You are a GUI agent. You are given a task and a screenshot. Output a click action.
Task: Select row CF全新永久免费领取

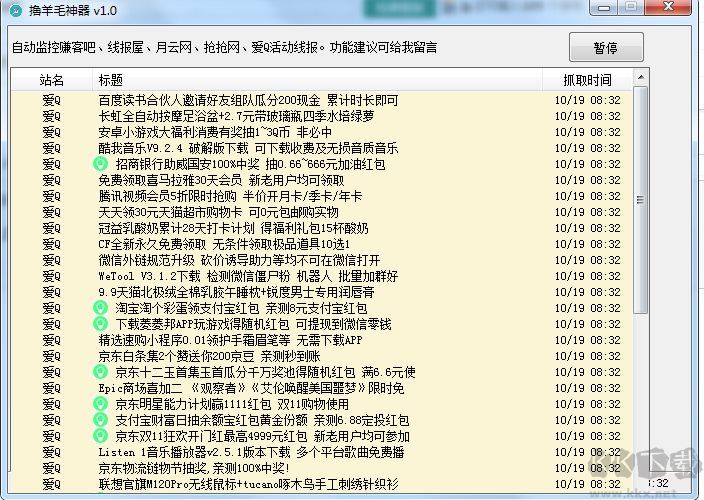coord(322,244)
